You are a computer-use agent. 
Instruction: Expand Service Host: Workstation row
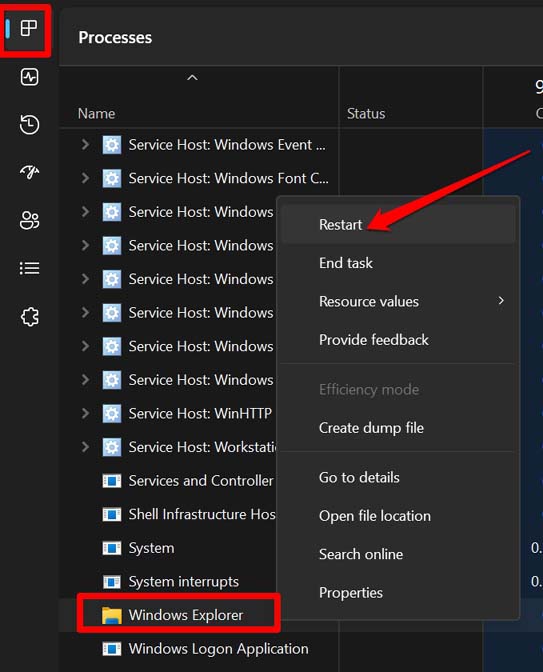[85, 447]
